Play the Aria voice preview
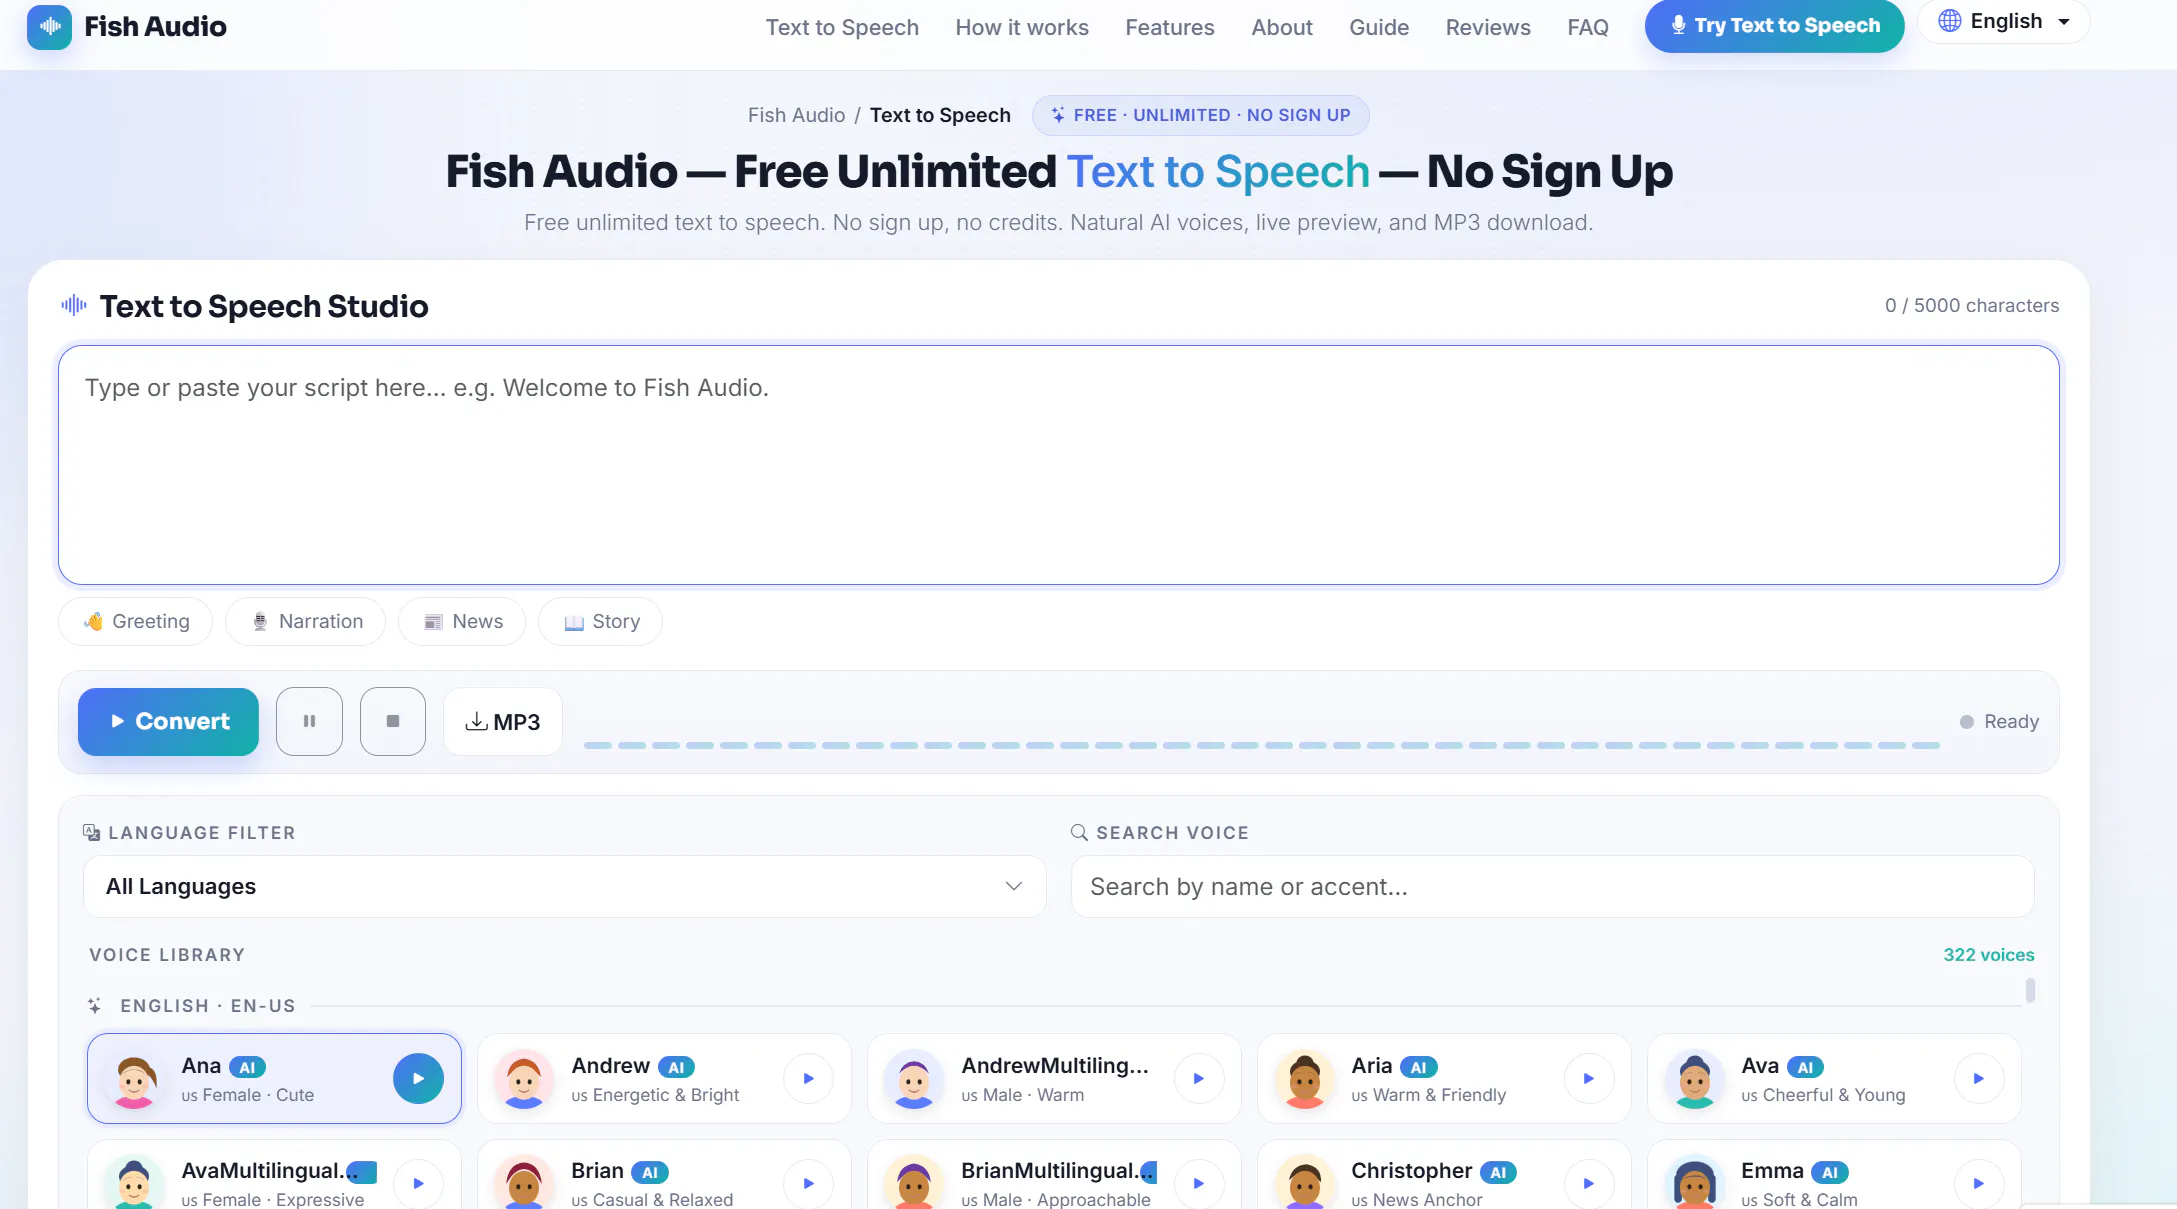Screen dimensions: 2177x1209 pos(1588,1079)
